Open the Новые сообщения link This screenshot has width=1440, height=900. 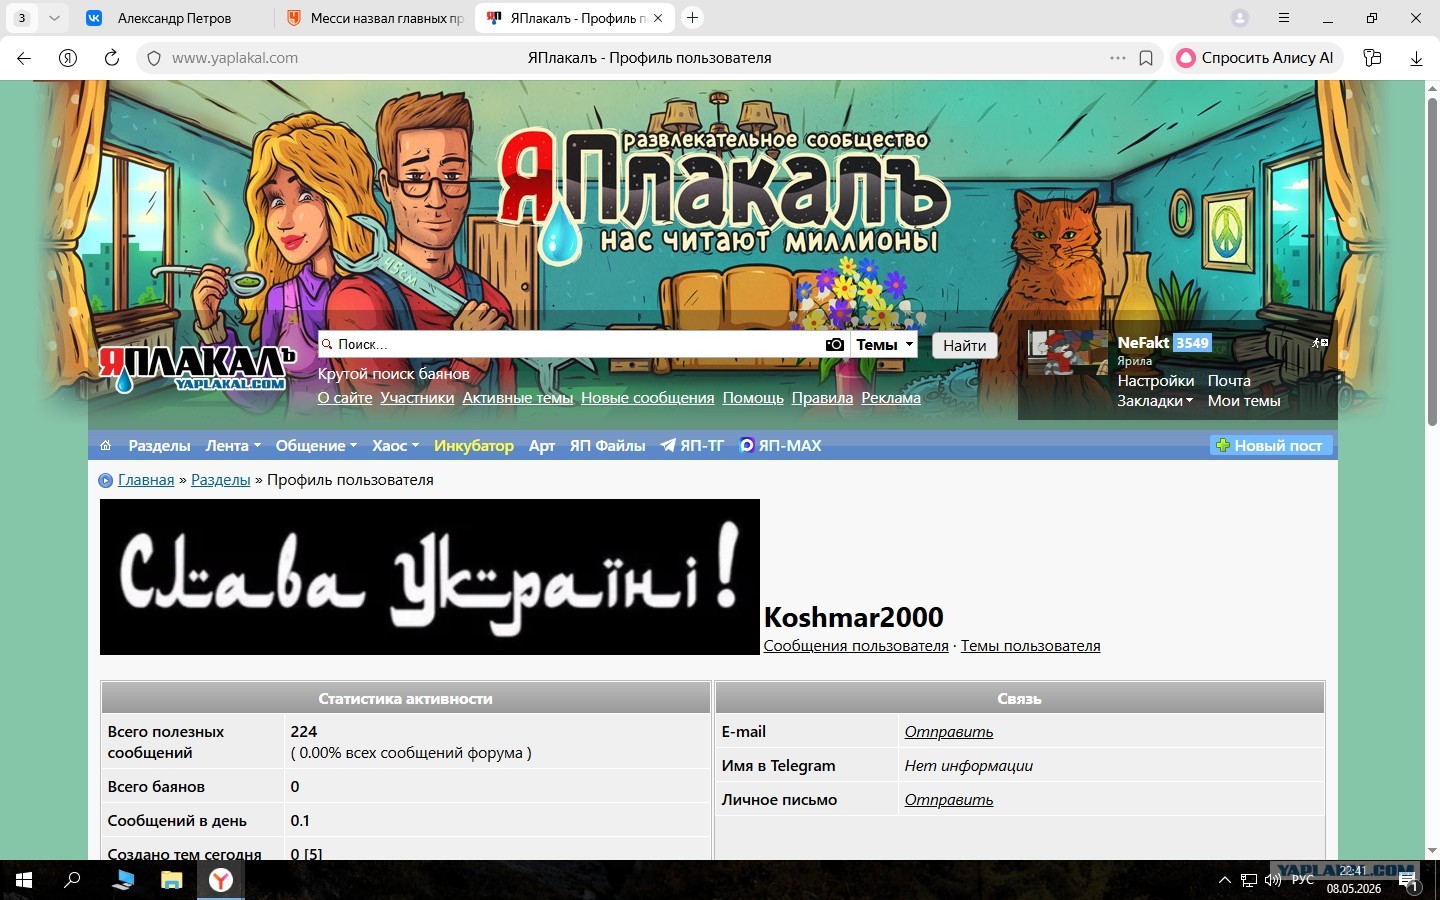648,398
